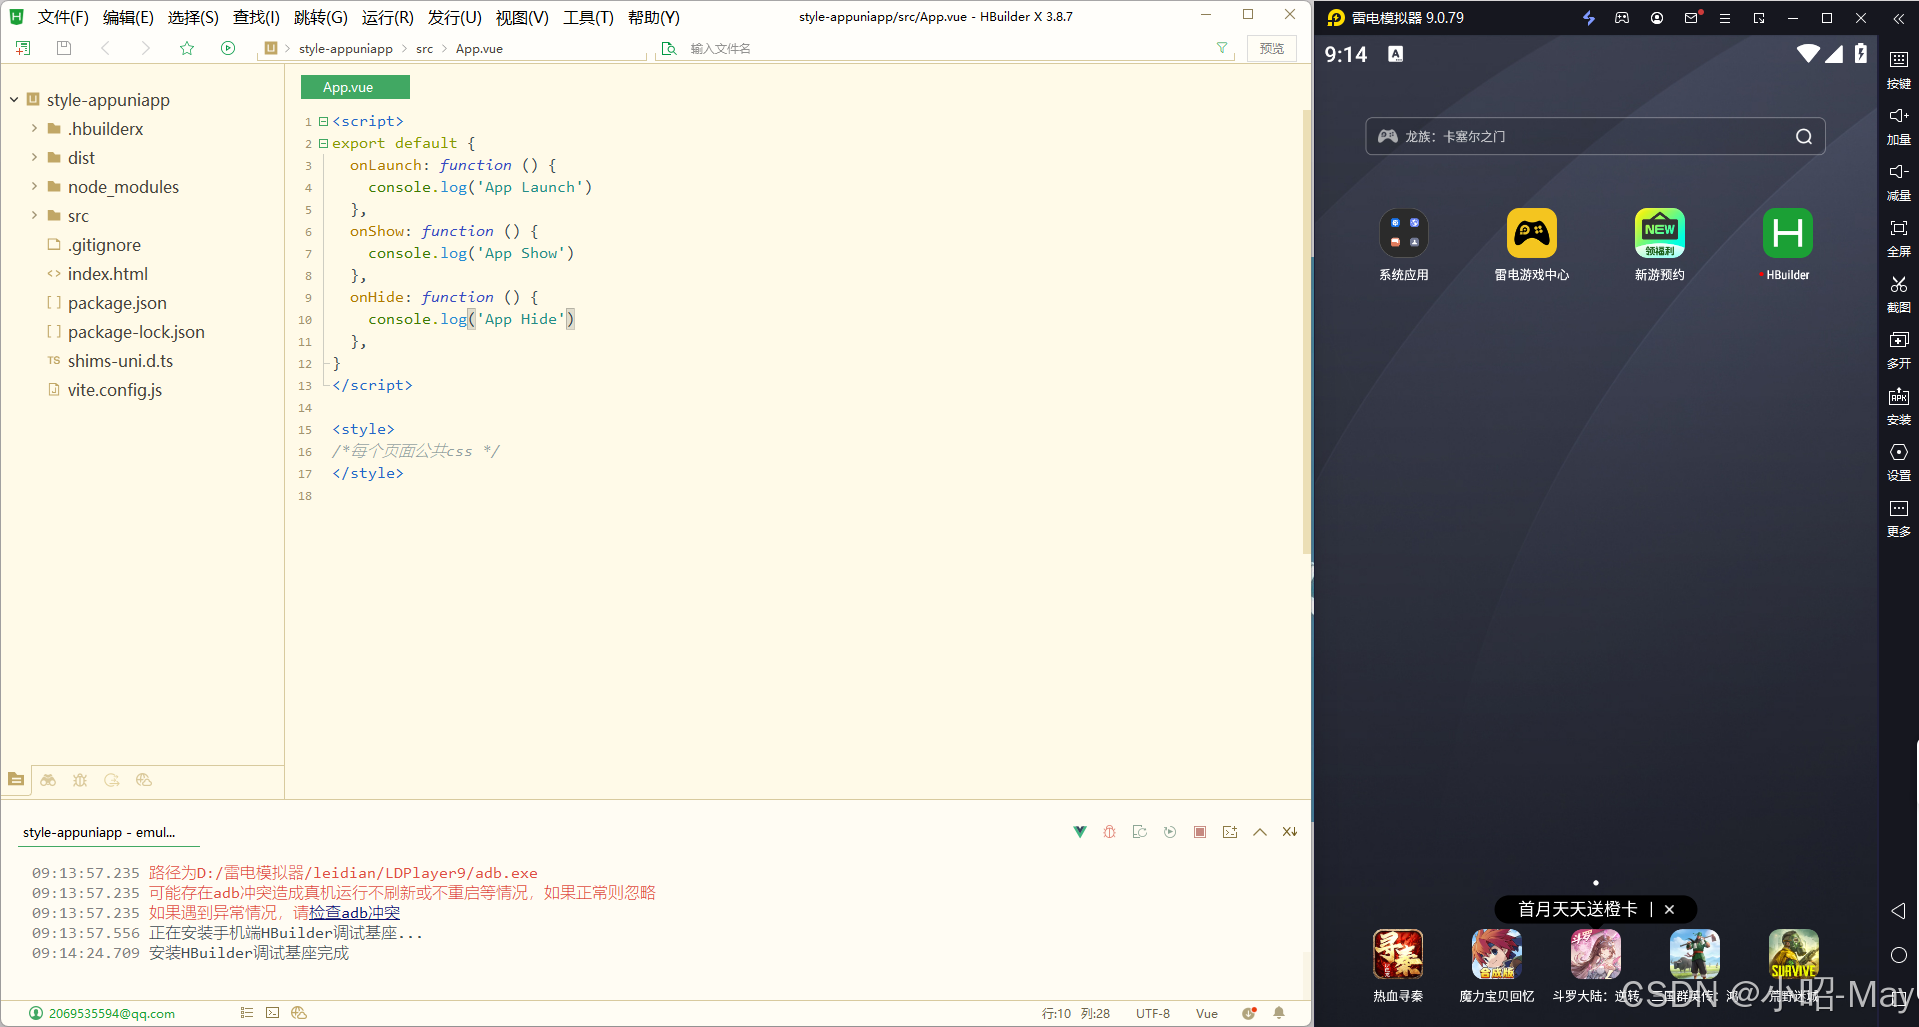Open the 文件(F) menu

[63, 17]
